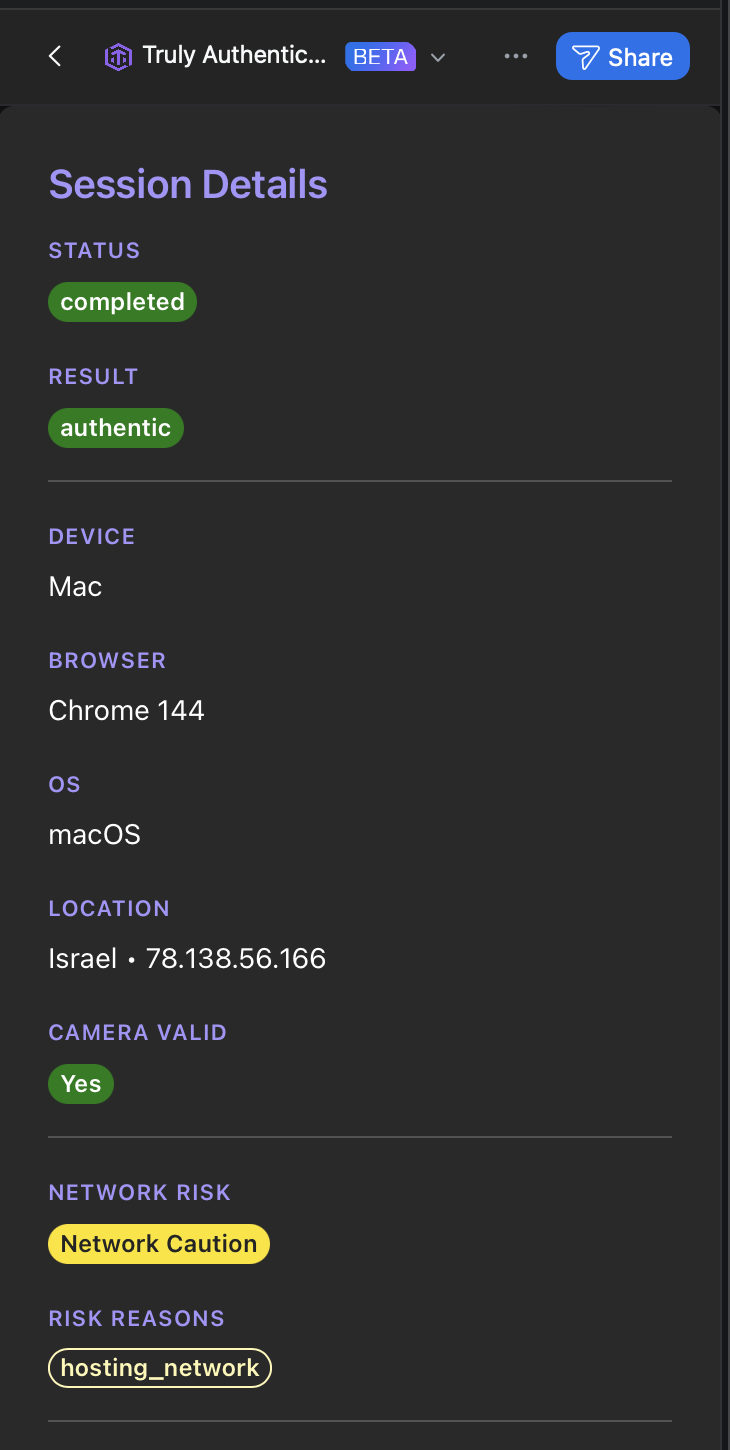The height and width of the screenshot is (1450, 730).
Task: Click the BETA badge
Action: (x=380, y=56)
